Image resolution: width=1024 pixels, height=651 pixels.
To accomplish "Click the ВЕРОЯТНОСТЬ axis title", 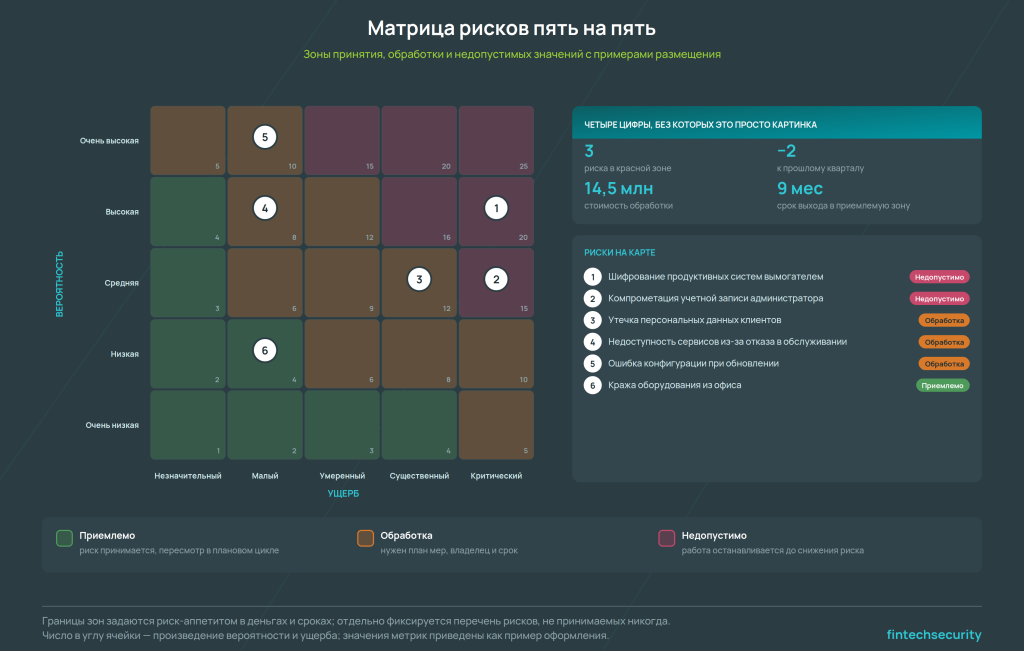I will pos(59,284).
